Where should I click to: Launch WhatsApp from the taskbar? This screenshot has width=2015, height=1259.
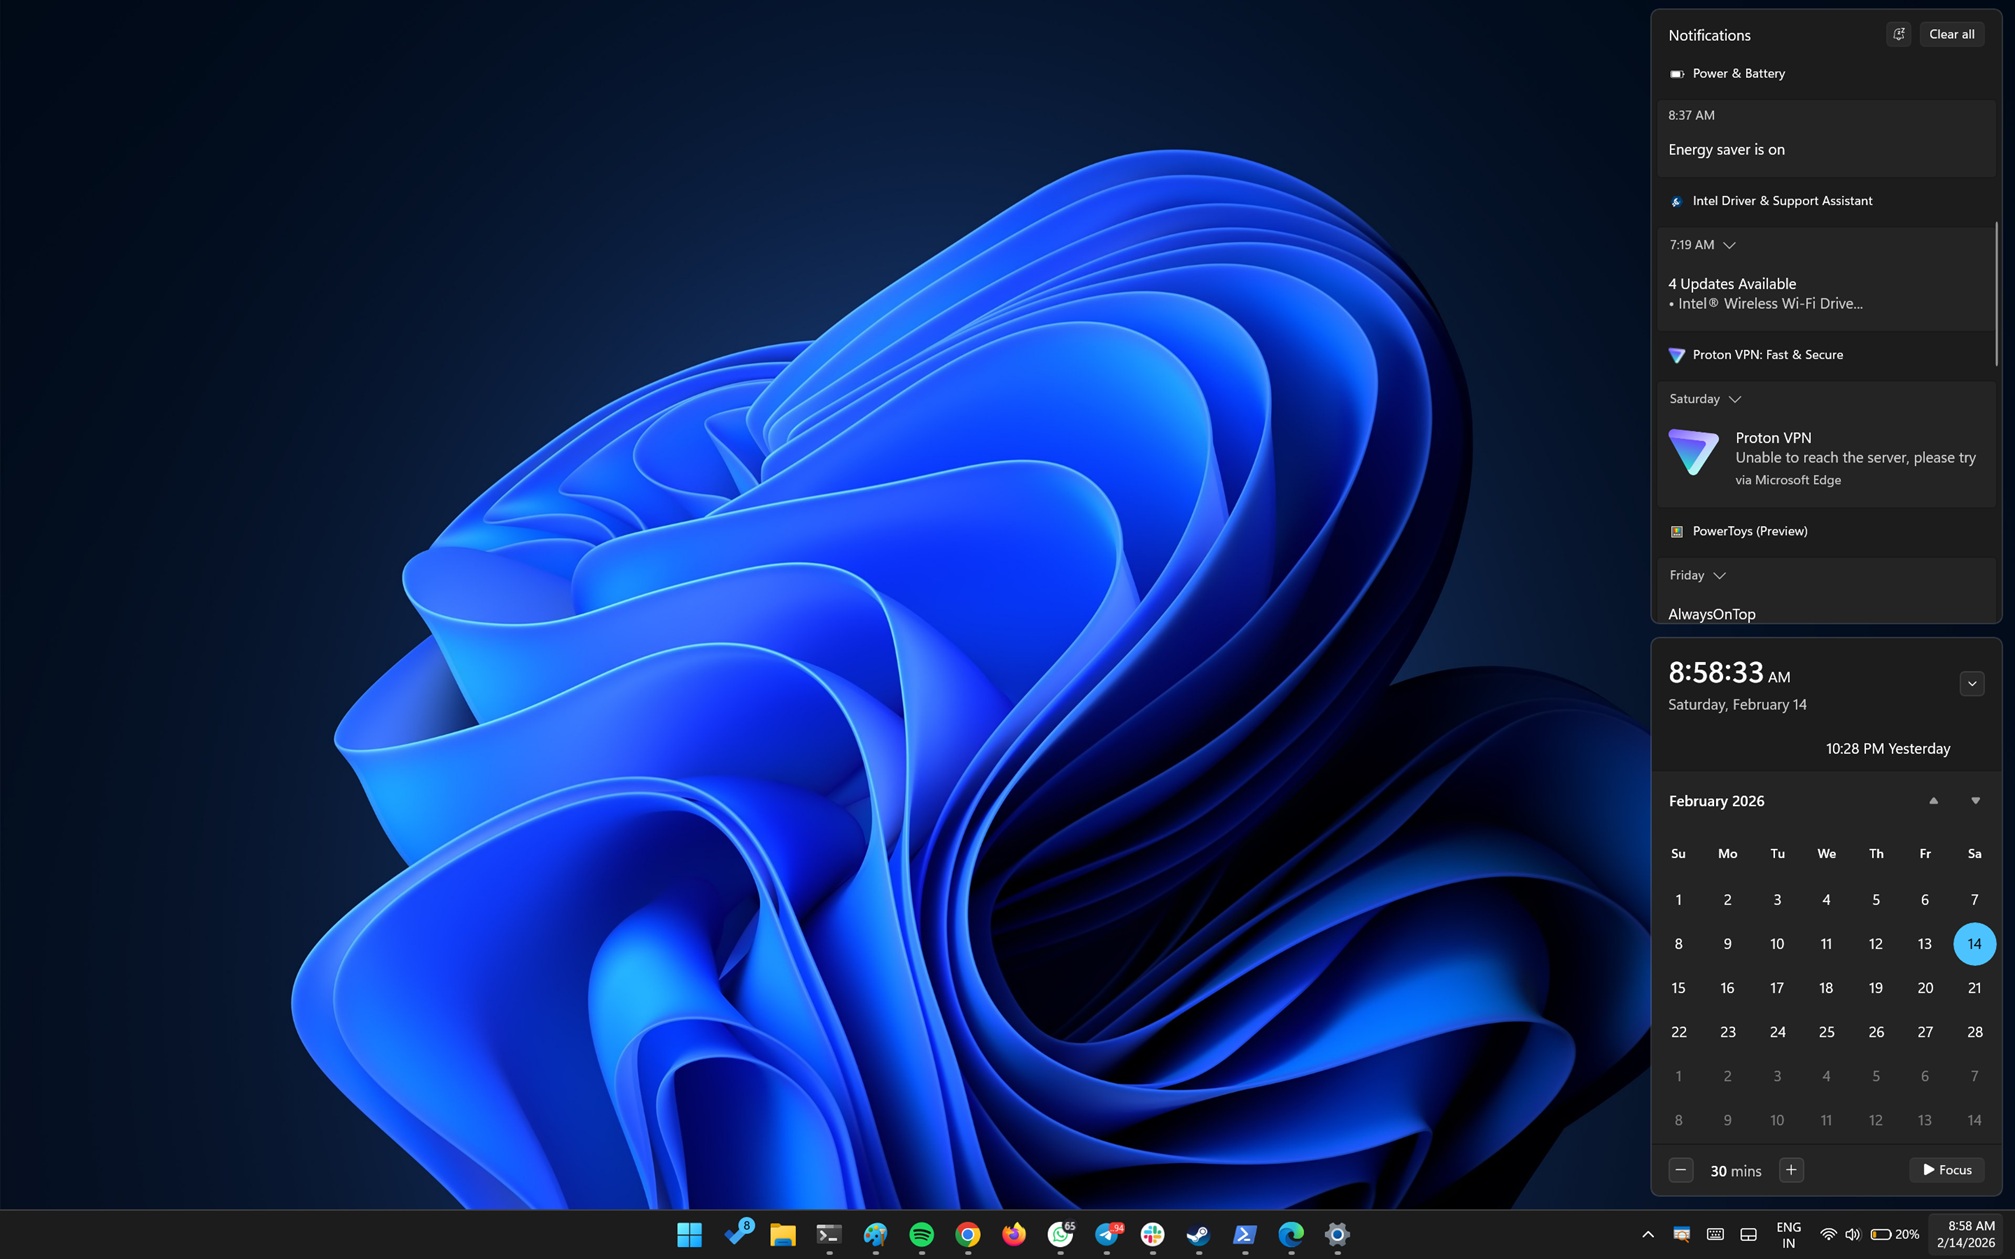click(1060, 1235)
